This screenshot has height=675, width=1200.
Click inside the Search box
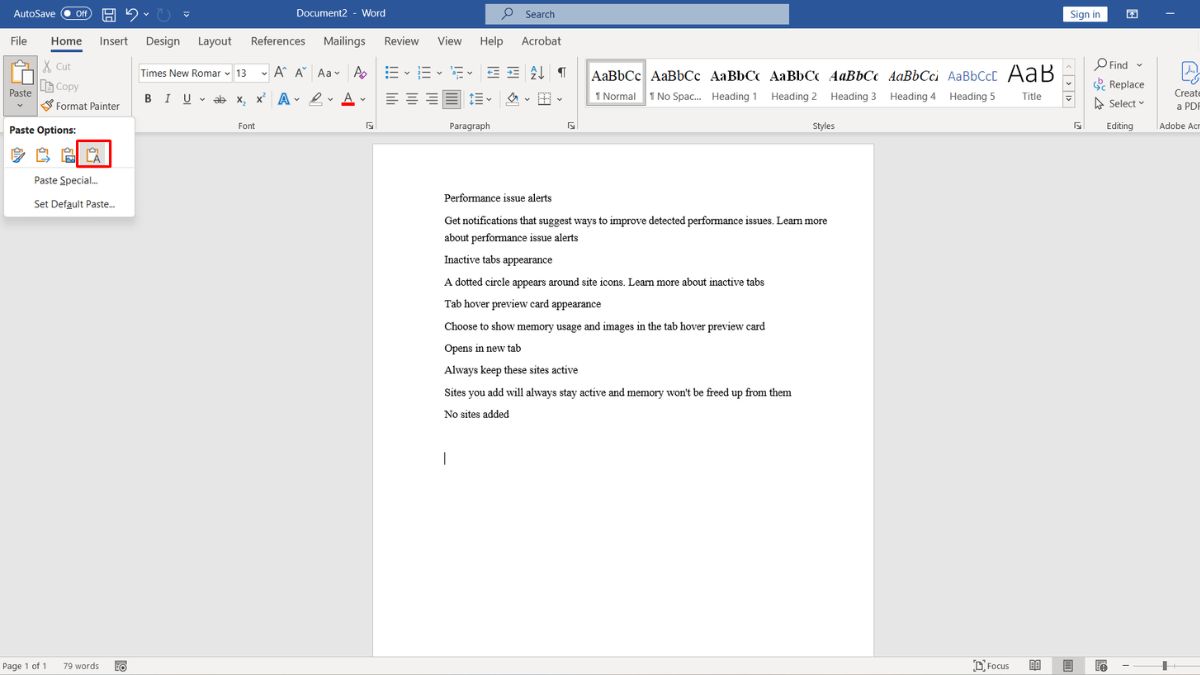[637, 14]
